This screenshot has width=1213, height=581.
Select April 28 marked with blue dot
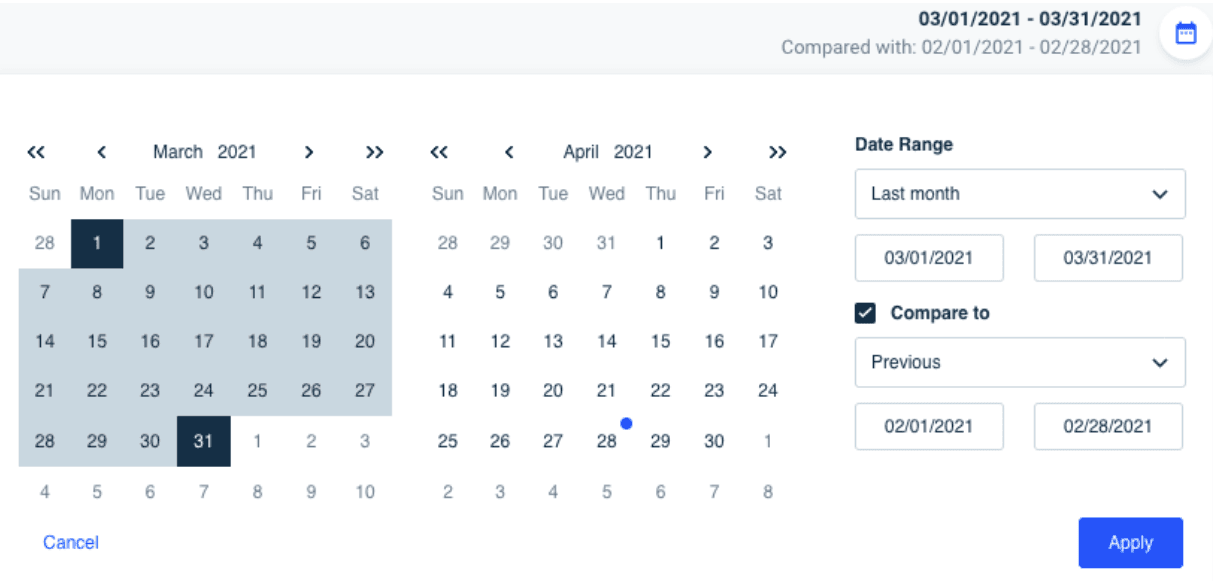[607, 441]
